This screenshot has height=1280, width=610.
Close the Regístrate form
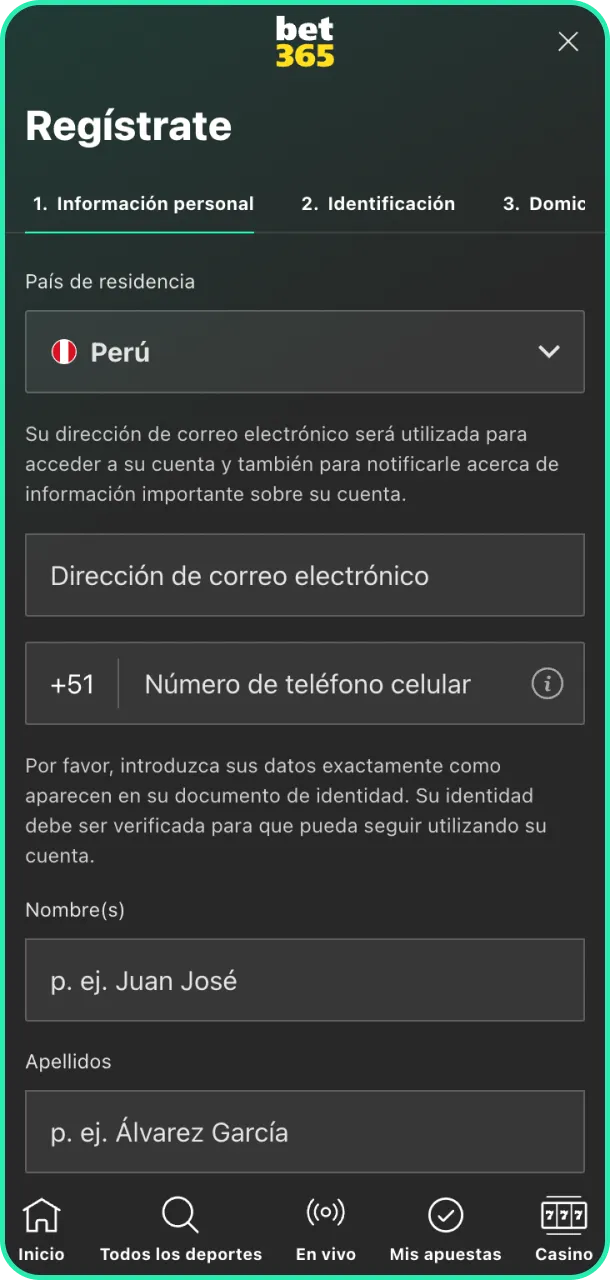568,42
